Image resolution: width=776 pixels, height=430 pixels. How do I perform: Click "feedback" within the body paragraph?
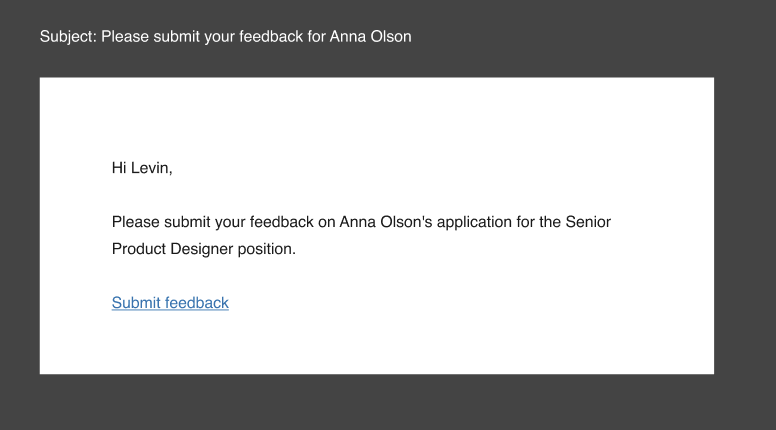281,222
